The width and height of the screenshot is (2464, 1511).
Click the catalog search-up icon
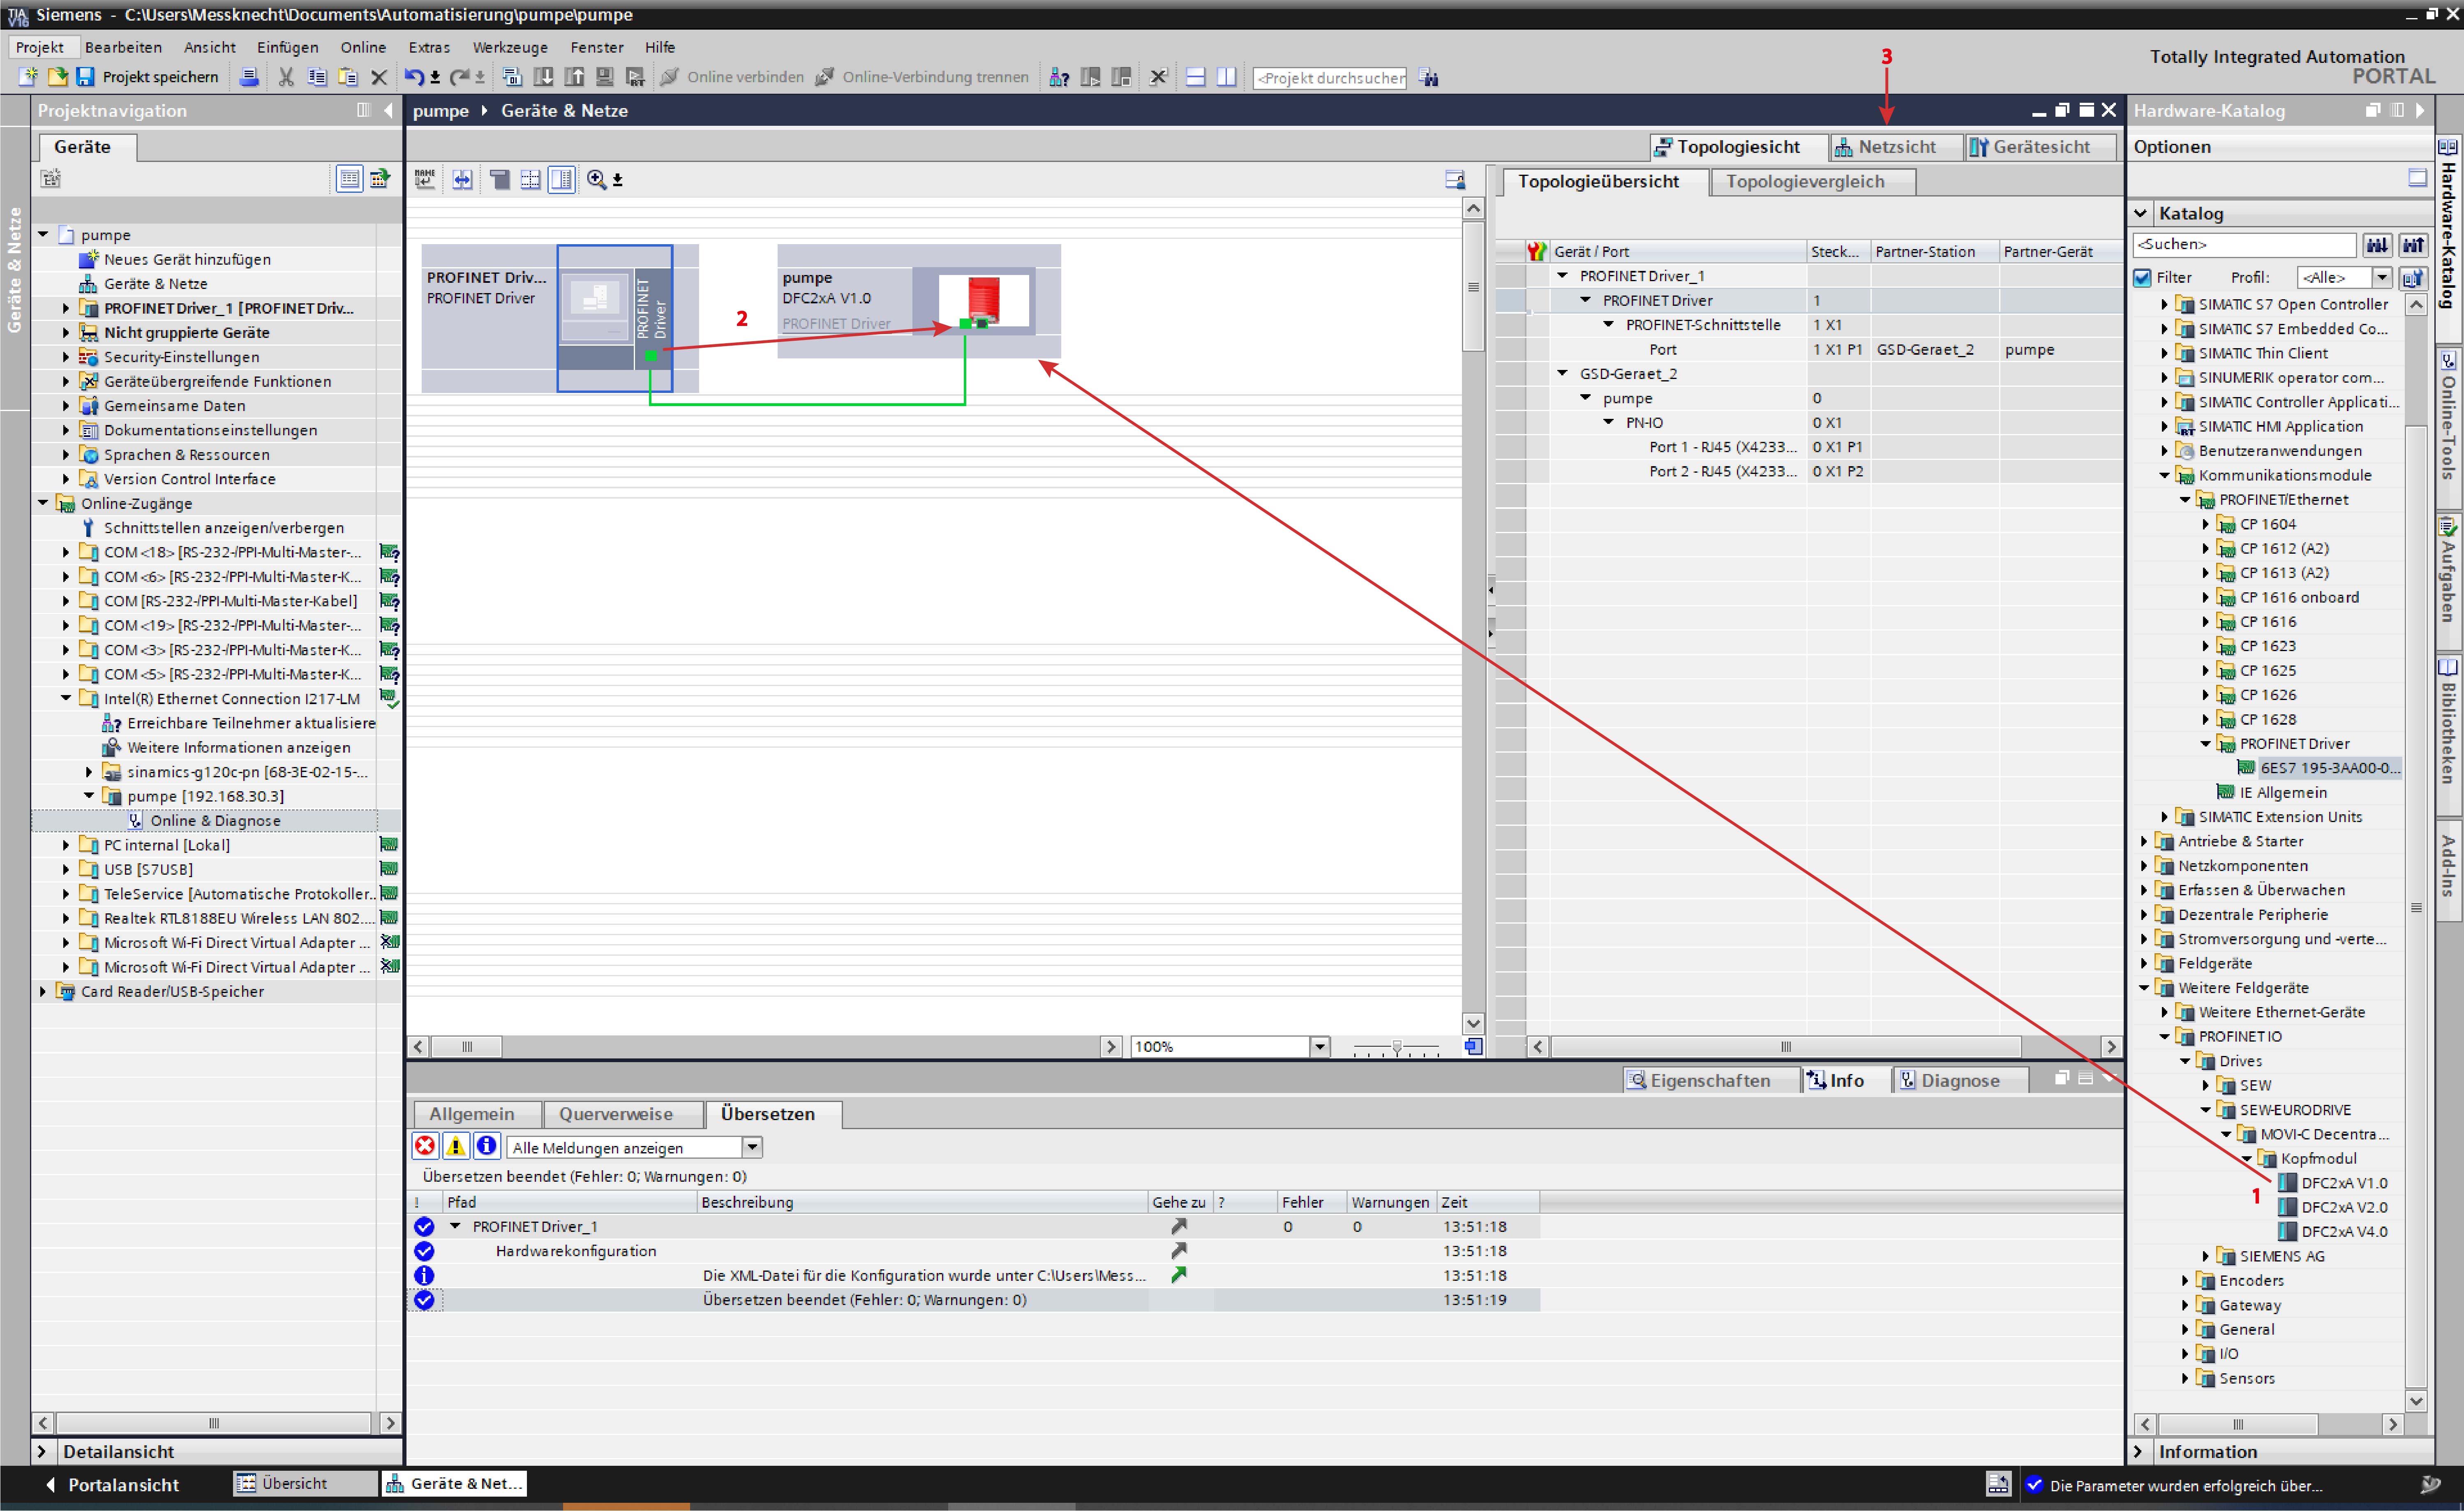pos(2414,244)
